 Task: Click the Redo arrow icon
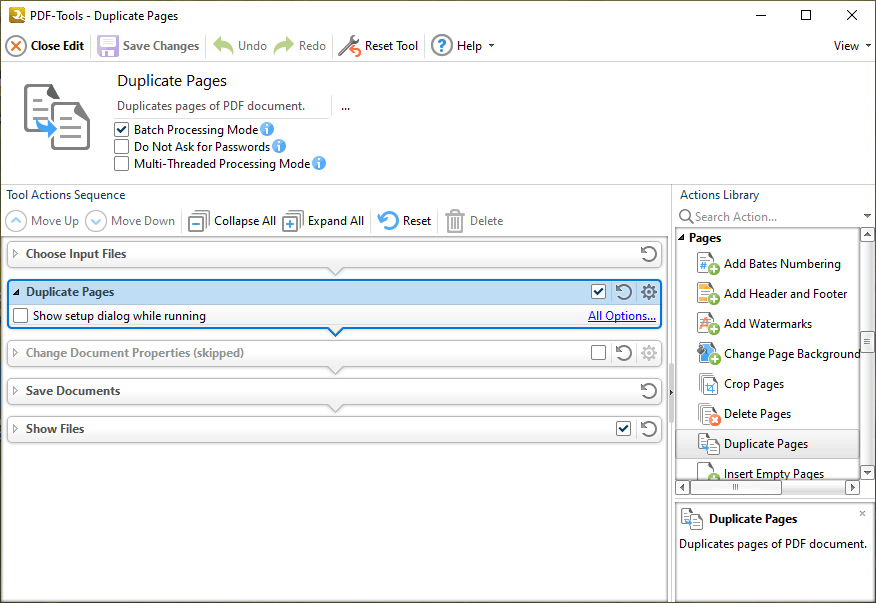coord(283,45)
